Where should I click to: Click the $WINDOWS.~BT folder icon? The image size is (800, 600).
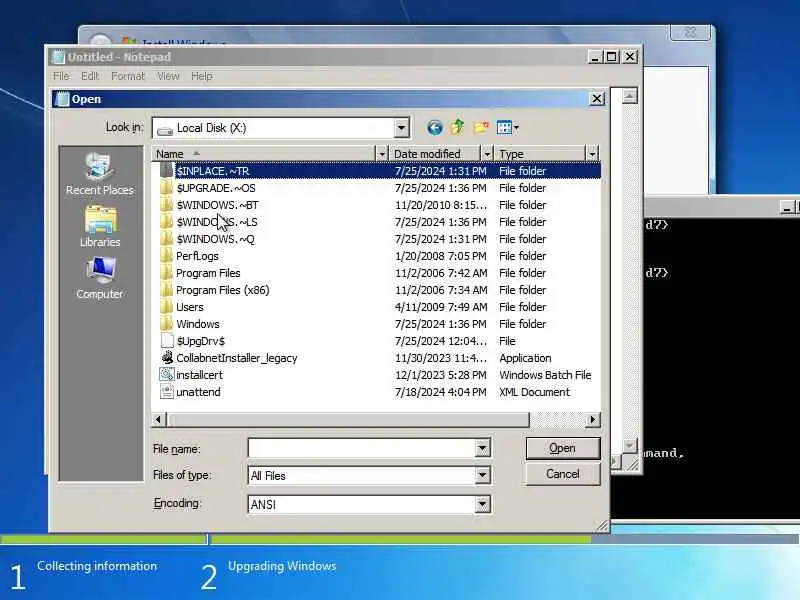tap(166, 205)
